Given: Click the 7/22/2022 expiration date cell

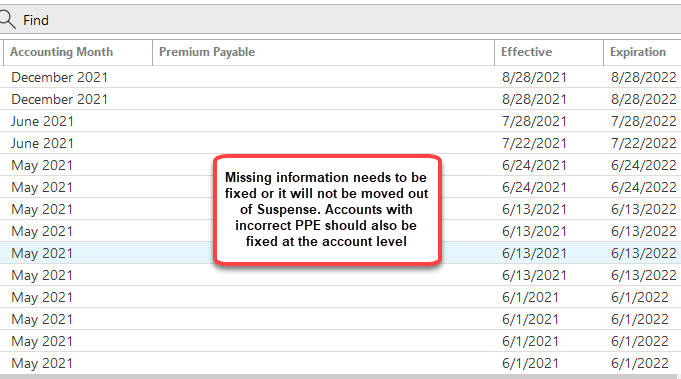Looking at the screenshot, I should [x=644, y=143].
